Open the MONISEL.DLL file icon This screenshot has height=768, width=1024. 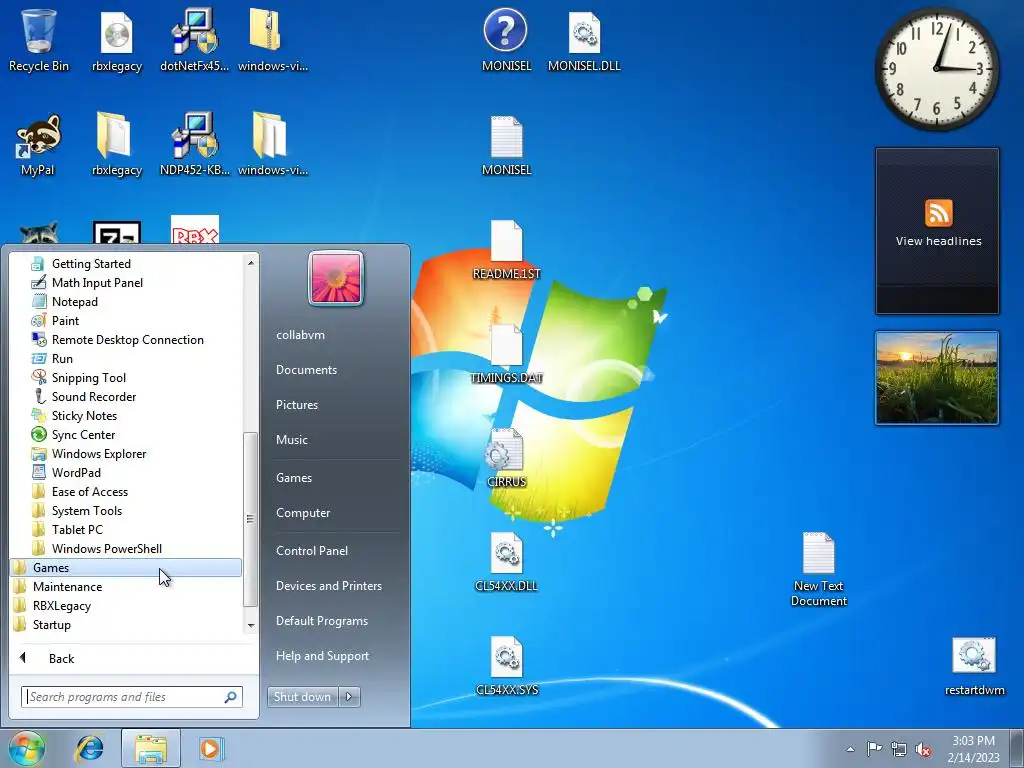(584, 39)
